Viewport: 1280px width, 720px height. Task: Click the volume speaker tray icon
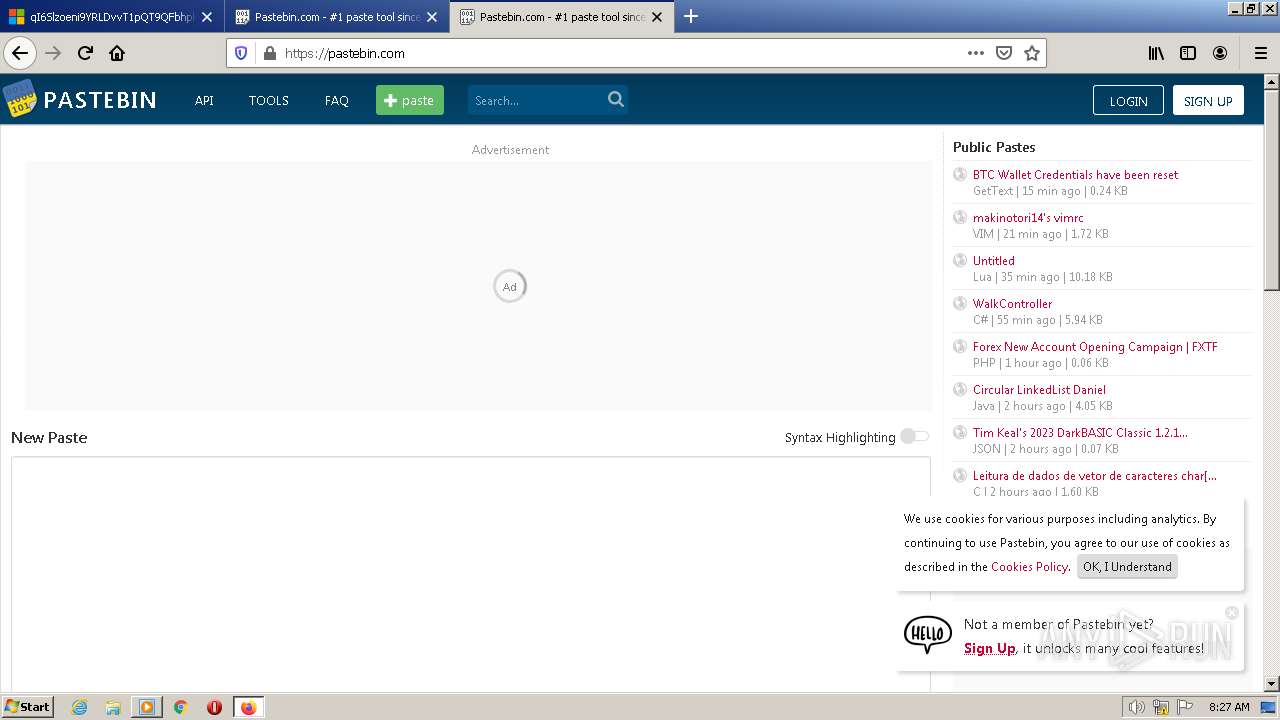click(x=1136, y=707)
